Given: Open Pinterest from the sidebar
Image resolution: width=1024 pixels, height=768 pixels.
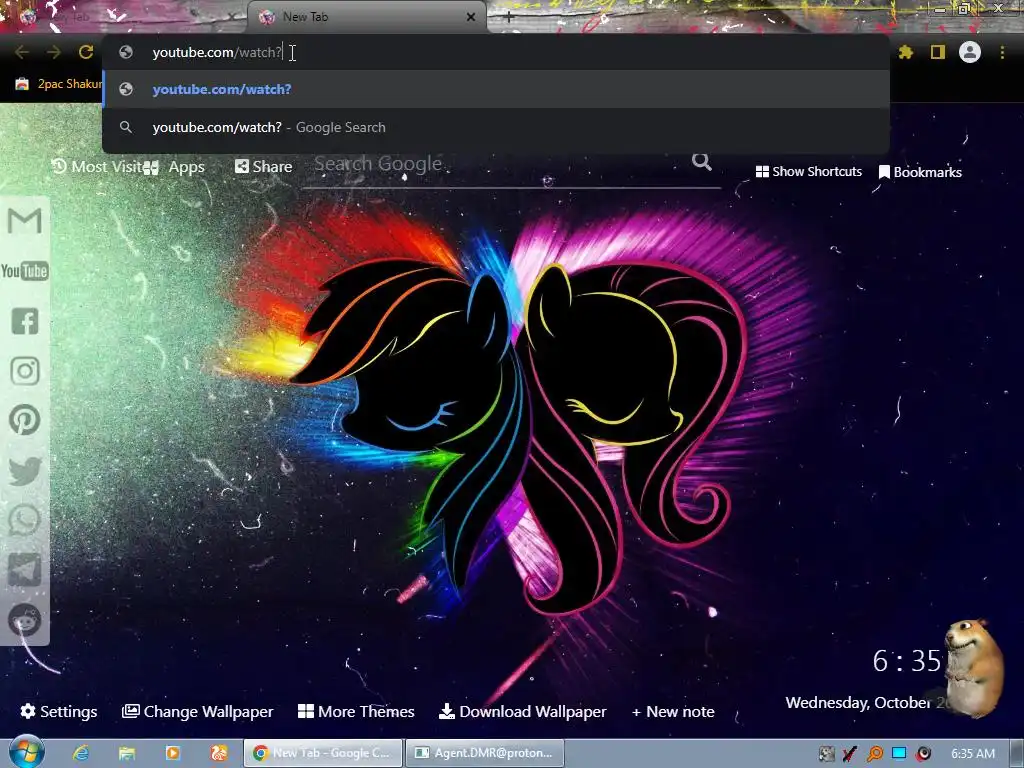Looking at the screenshot, I should tap(25, 420).
